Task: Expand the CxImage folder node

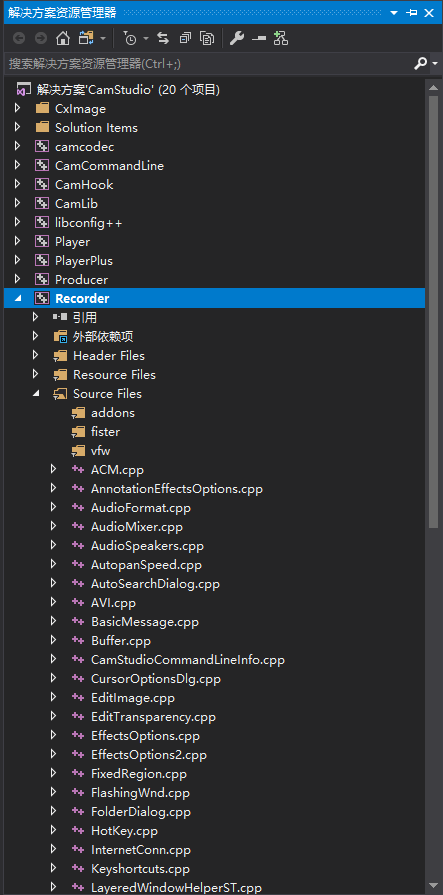Action: tap(17, 108)
